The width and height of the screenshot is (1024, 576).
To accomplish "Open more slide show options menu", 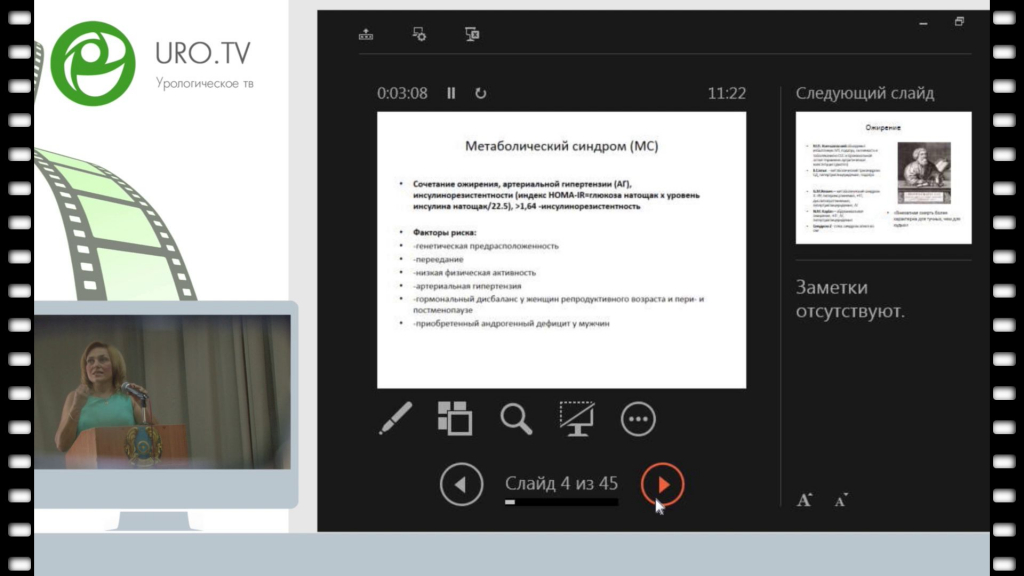I will click(x=638, y=419).
